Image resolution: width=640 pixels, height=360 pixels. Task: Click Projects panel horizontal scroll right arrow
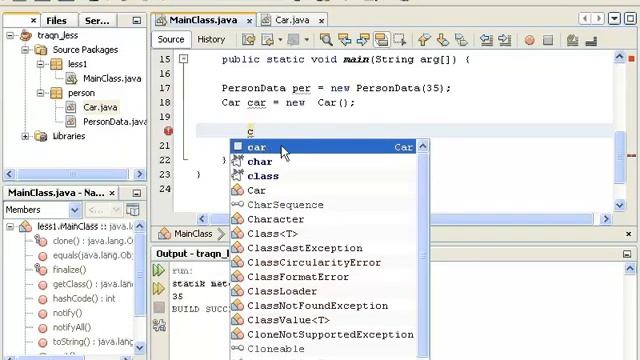click(x=140, y=174)
